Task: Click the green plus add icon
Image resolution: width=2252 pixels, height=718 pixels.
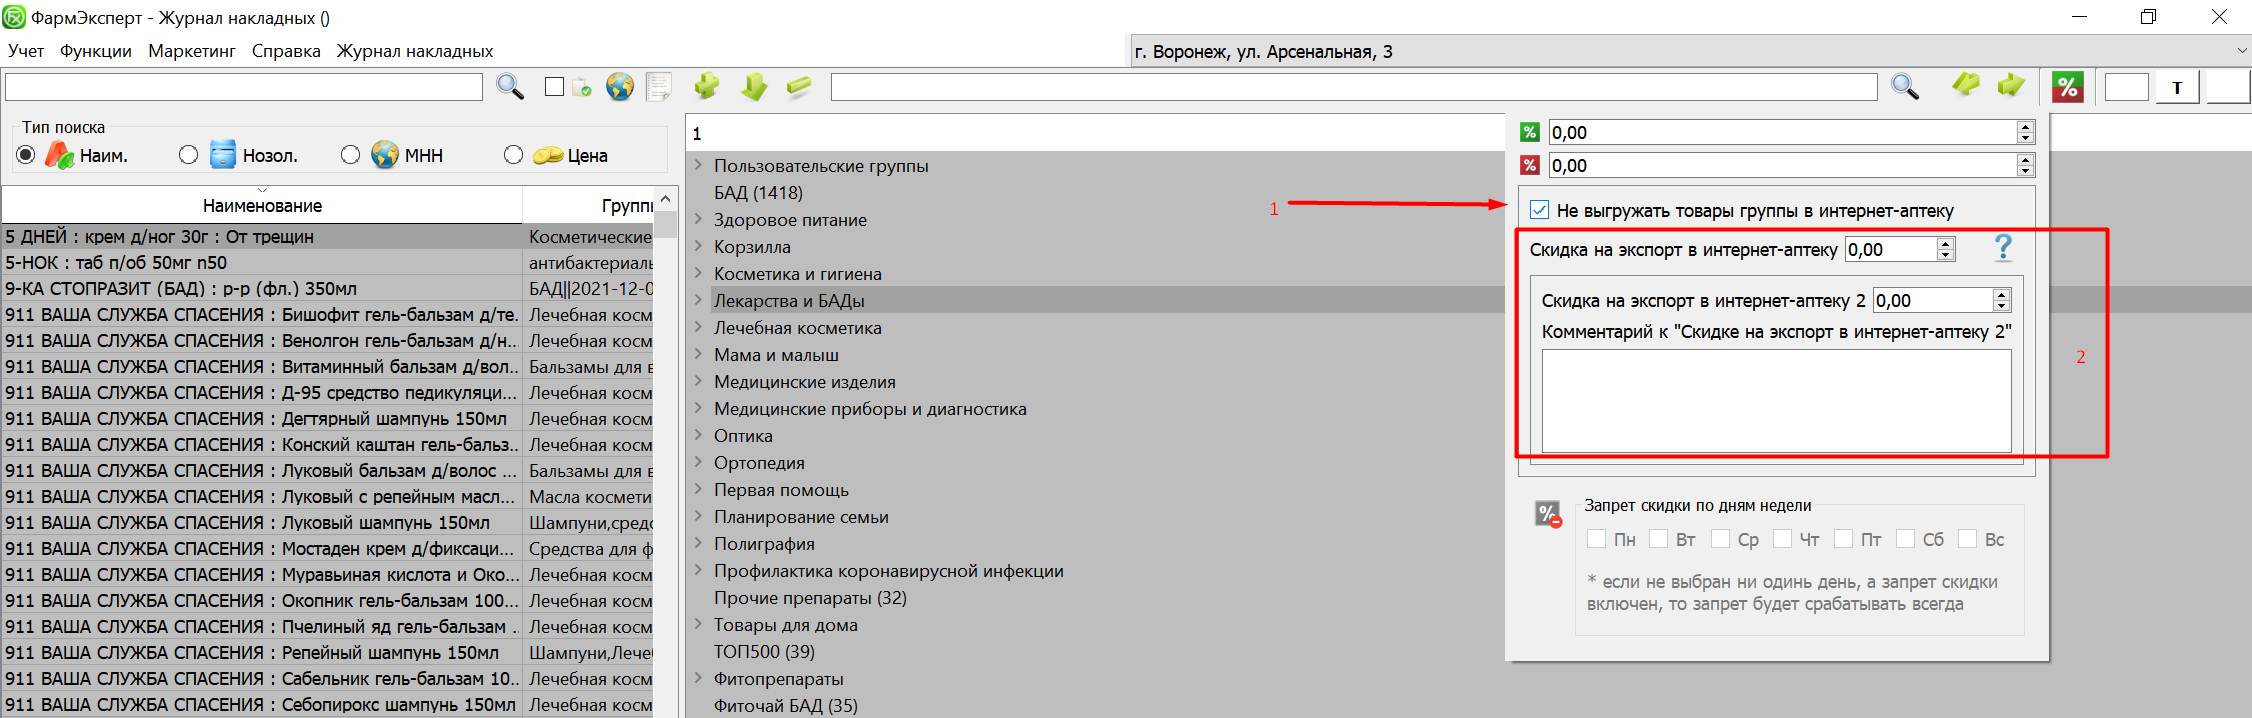Action: [x=707, y=87]
